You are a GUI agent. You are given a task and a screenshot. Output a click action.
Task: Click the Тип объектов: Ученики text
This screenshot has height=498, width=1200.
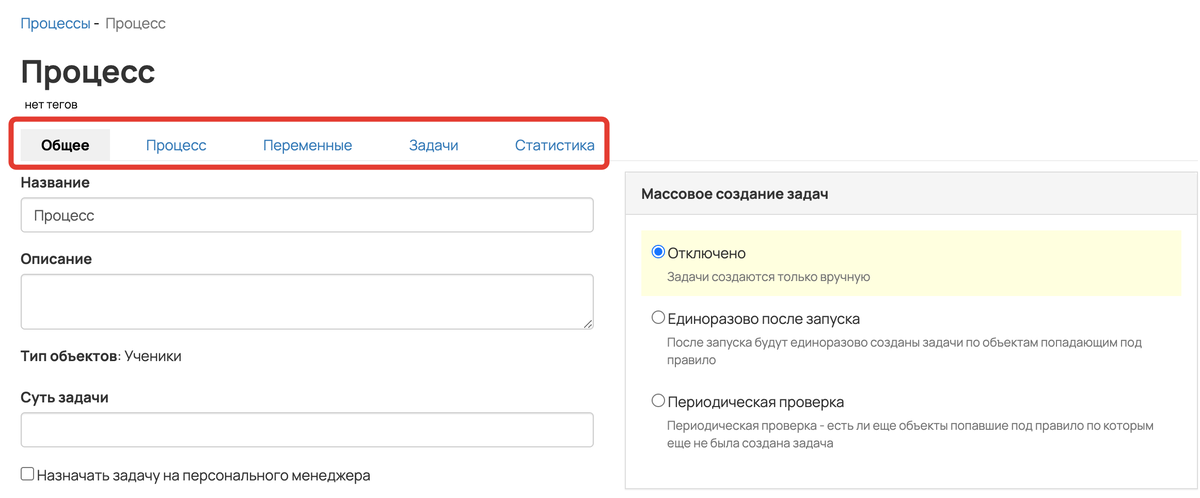(x=101, y=356)
